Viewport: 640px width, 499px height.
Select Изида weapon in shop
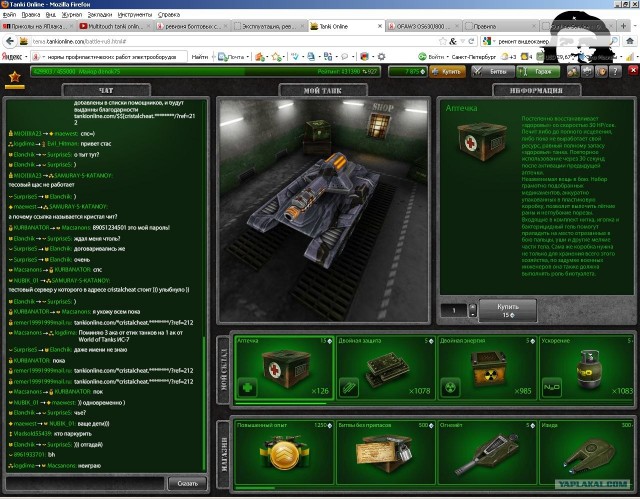(x=587, y=452)
